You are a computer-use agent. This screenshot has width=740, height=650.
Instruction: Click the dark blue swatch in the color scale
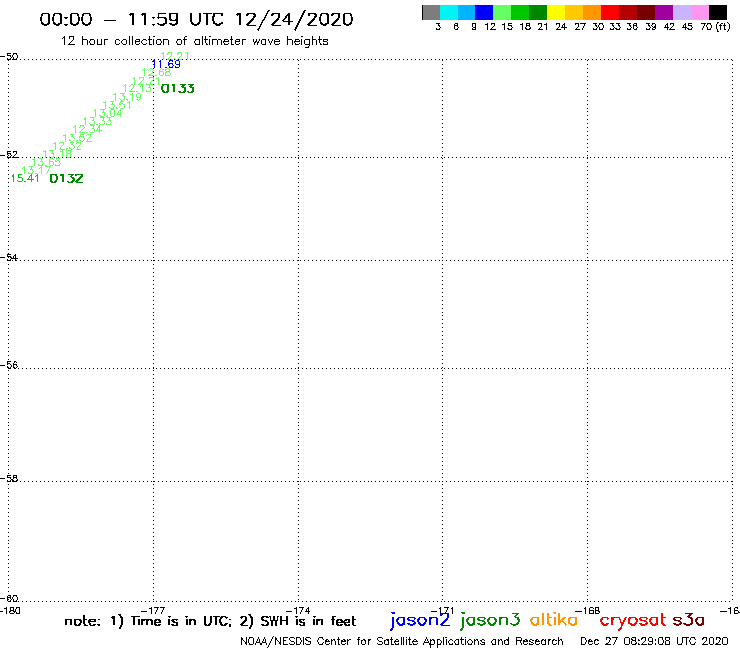click(x=484, y=12)
